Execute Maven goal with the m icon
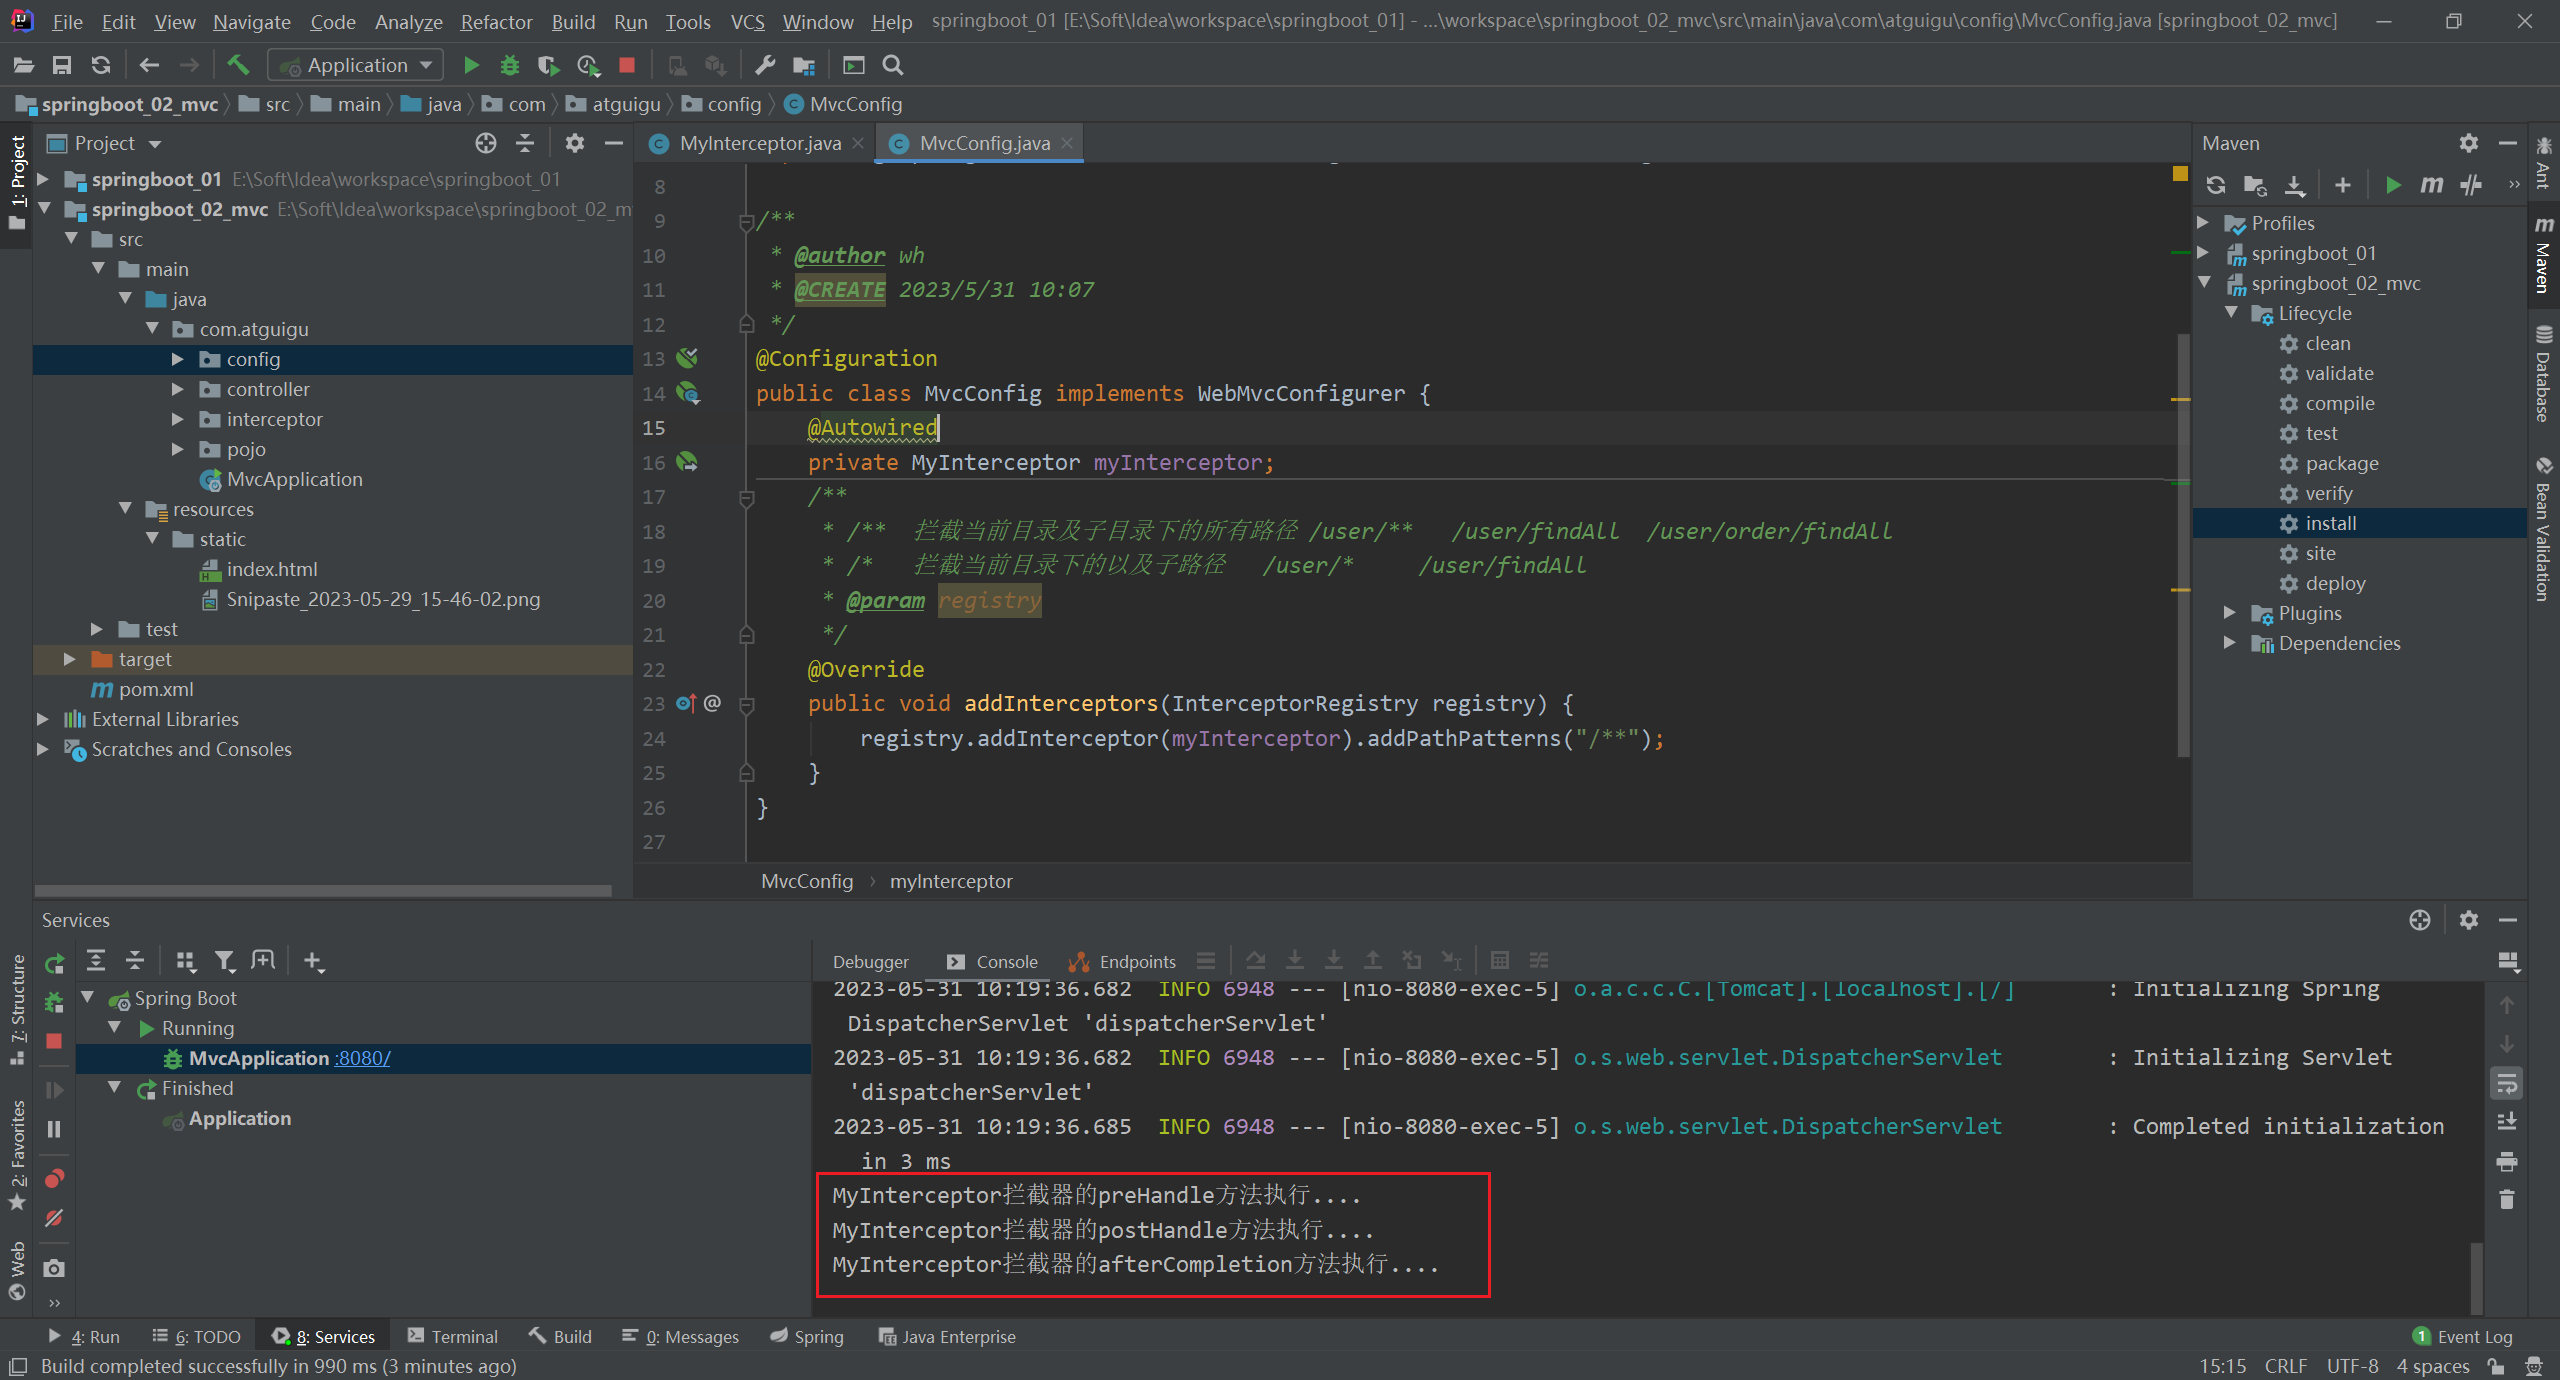Viewport: 2560px width, 1380px height. (x=2432, y=185)
